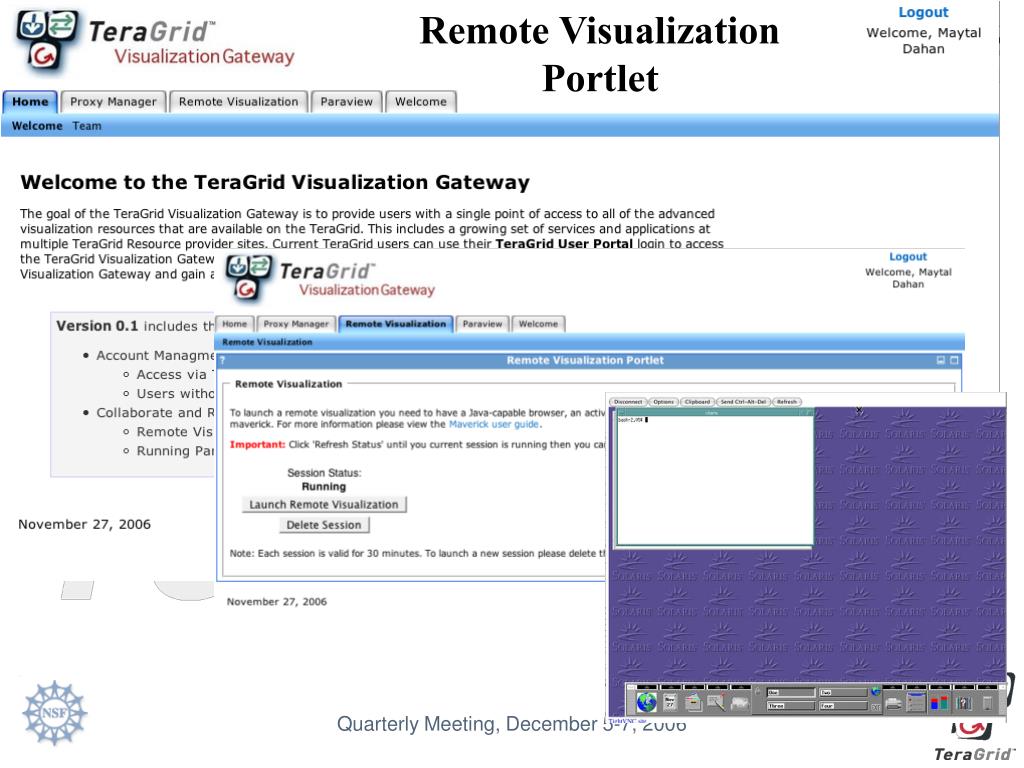Switch to workspace Three in CDE panel
The width and height of the screenshot is (1024, 768).
pyautogui.click(x=791, y=706)
